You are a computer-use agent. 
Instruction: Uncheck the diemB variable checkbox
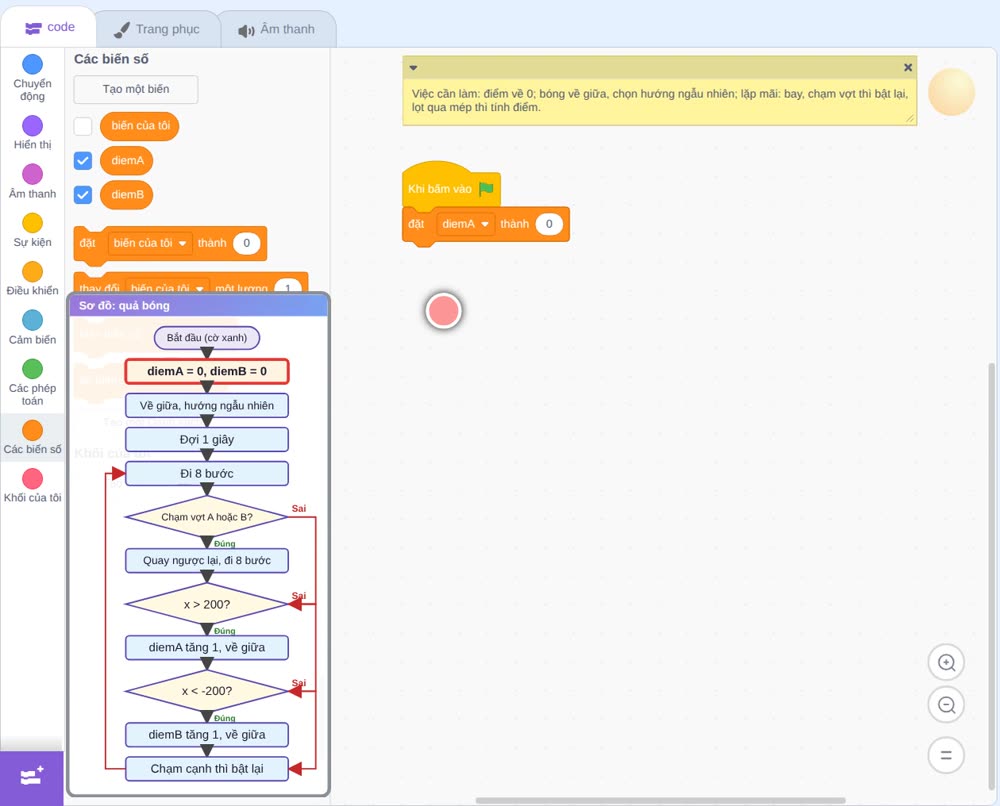(x=83, y=194)
